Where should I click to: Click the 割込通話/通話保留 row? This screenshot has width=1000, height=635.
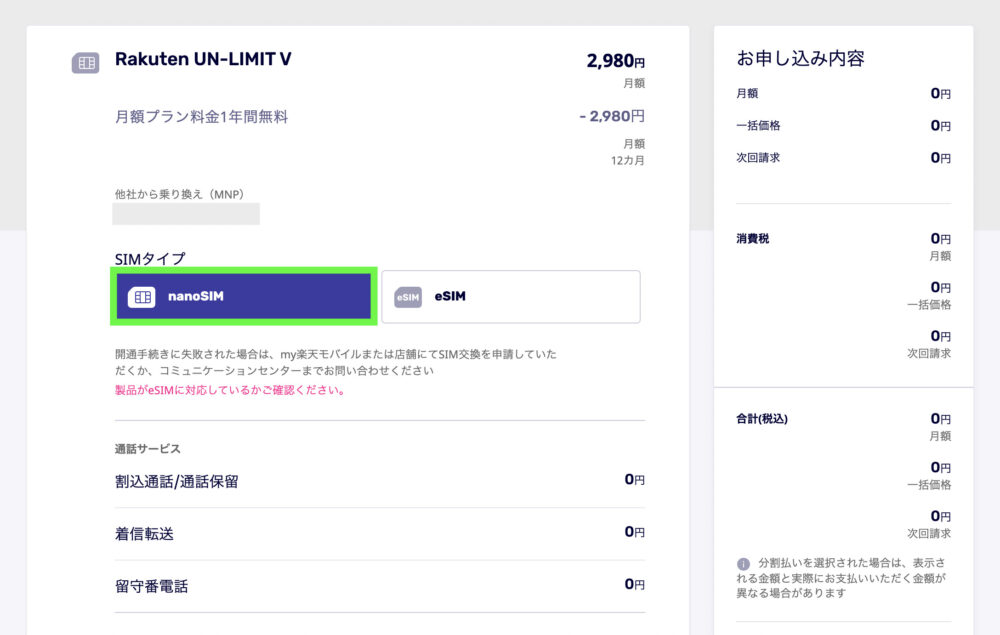click(x=379, y=481)
